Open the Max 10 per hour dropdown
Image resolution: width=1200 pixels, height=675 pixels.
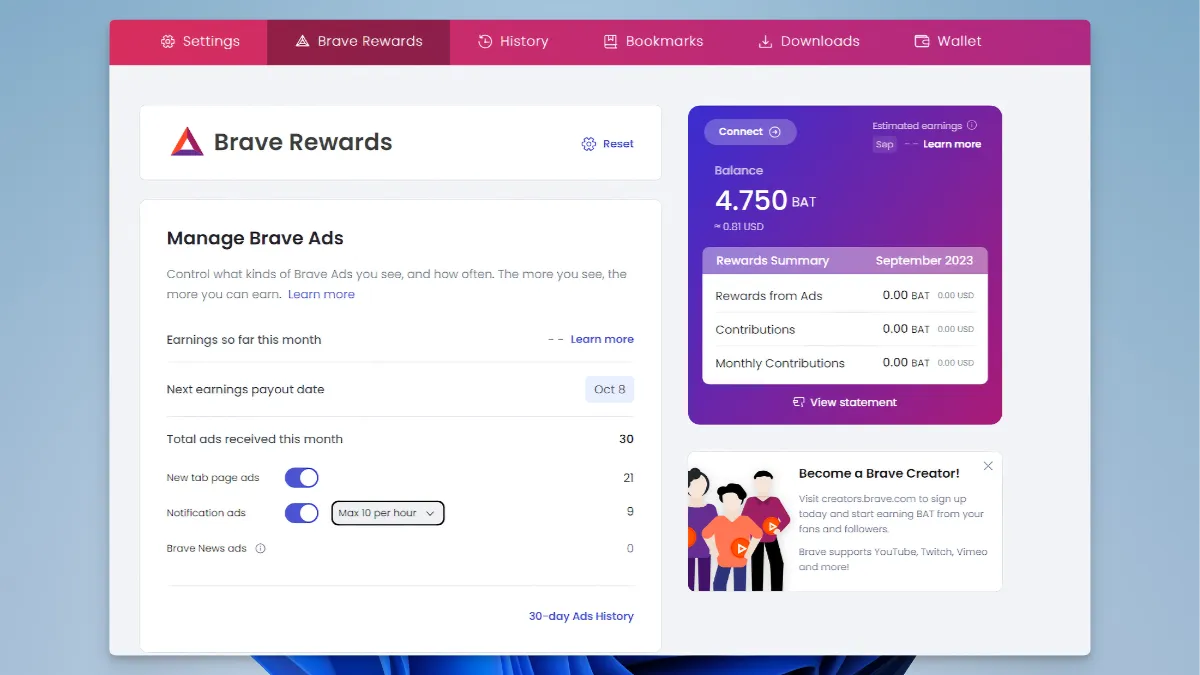tap(387, 513)
